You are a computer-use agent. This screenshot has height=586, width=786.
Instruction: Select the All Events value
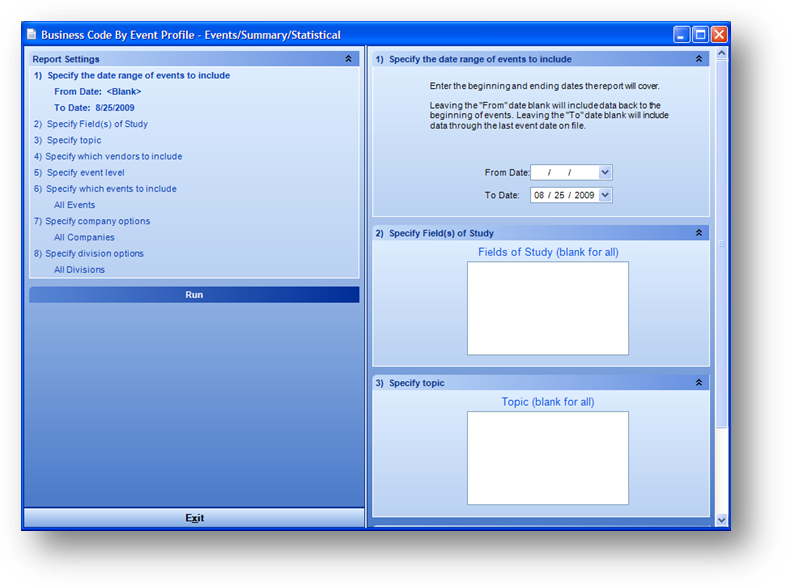[x=75, y=205]
